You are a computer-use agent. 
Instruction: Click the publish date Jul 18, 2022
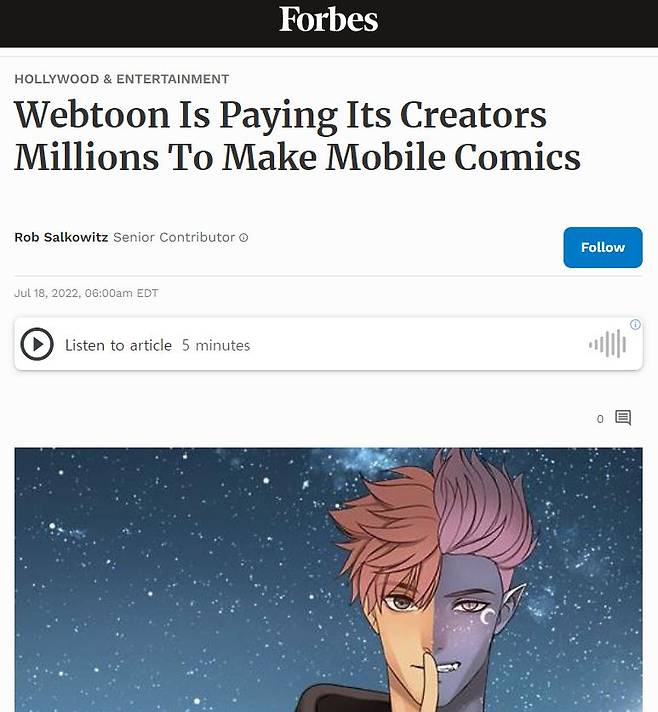click(x=48, y=293)
